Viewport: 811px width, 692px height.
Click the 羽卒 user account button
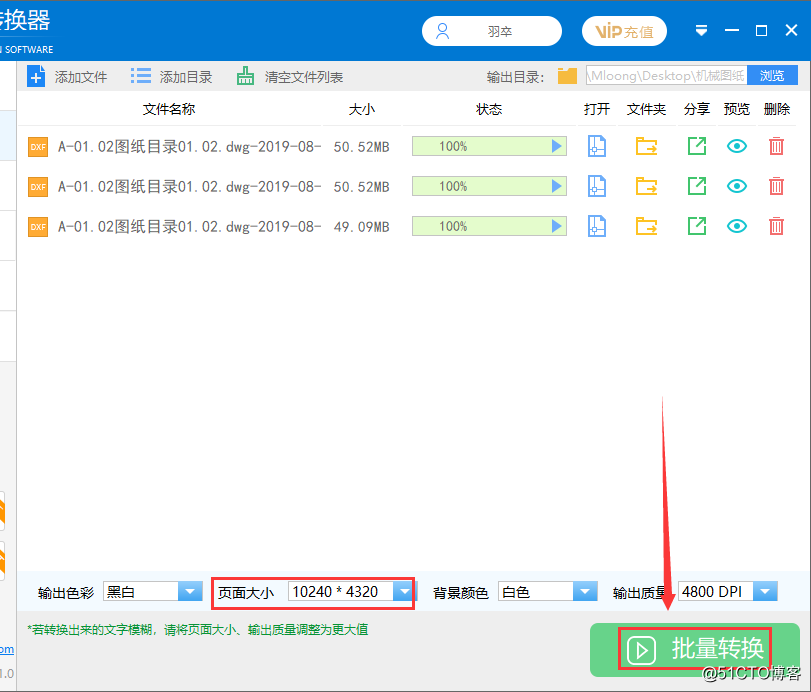coord(492,31)
